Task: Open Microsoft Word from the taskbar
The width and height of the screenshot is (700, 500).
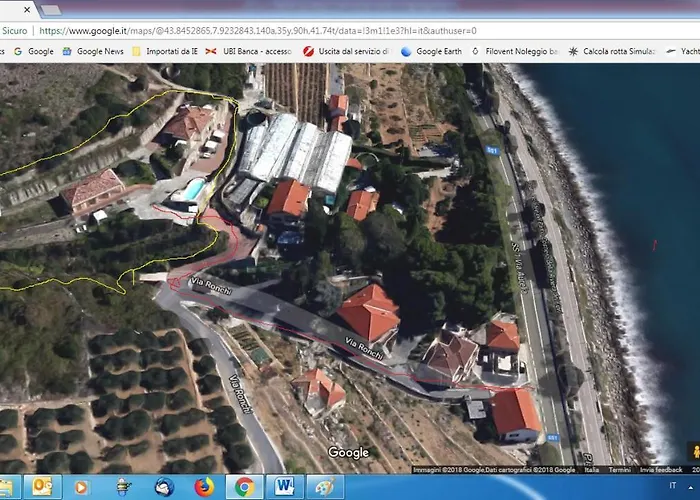Action: (284, 487)
